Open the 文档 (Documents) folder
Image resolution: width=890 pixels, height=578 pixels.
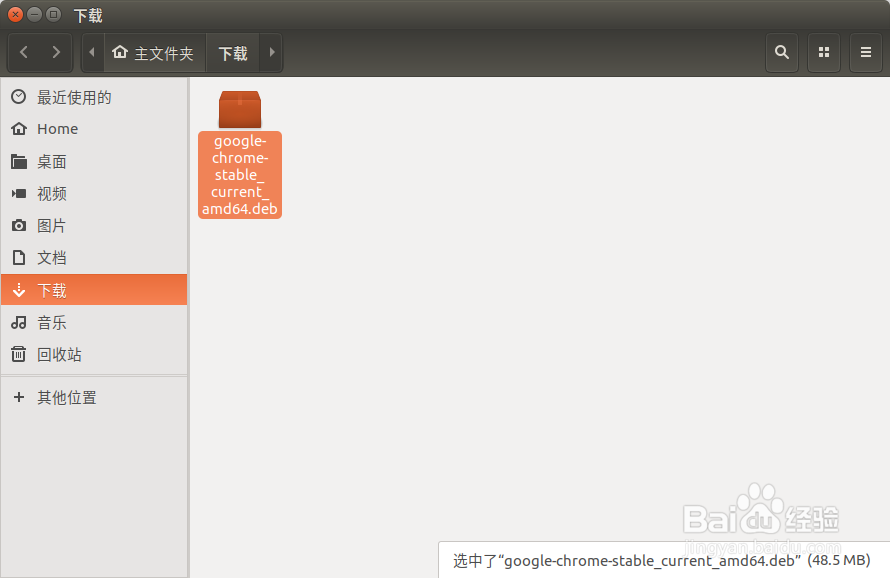tap(55, 257)
